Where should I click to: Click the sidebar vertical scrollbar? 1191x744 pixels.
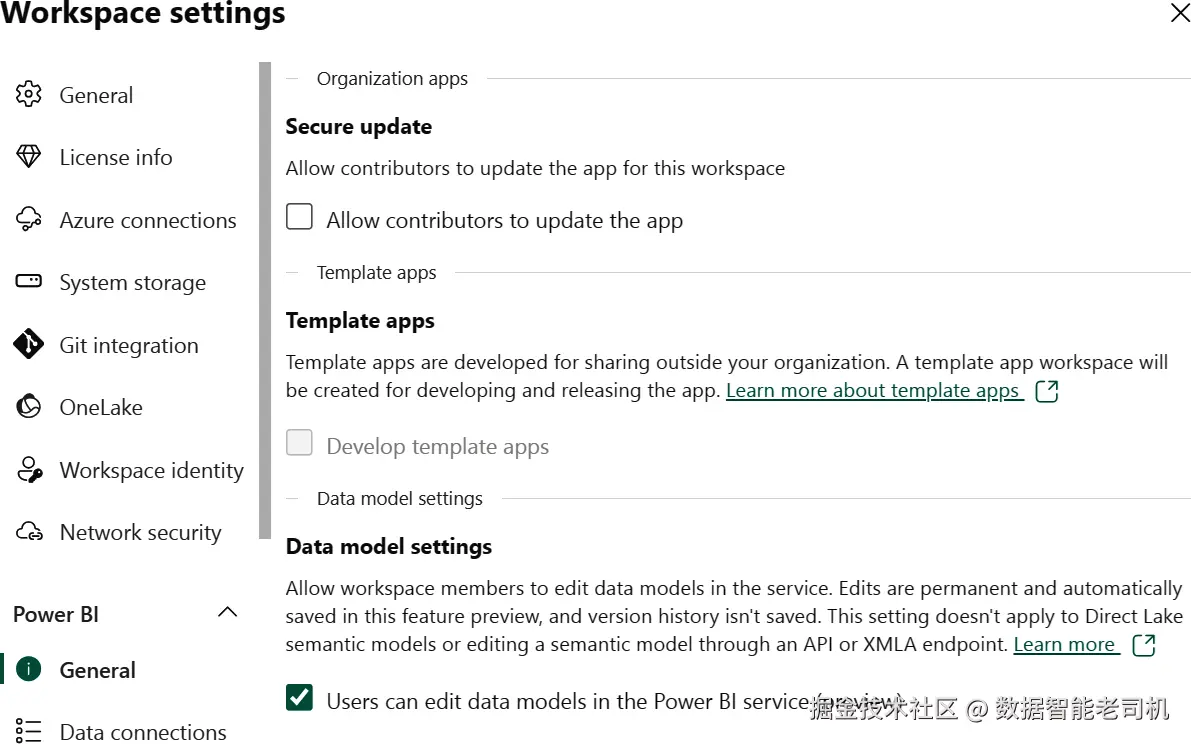coord(265,300)
